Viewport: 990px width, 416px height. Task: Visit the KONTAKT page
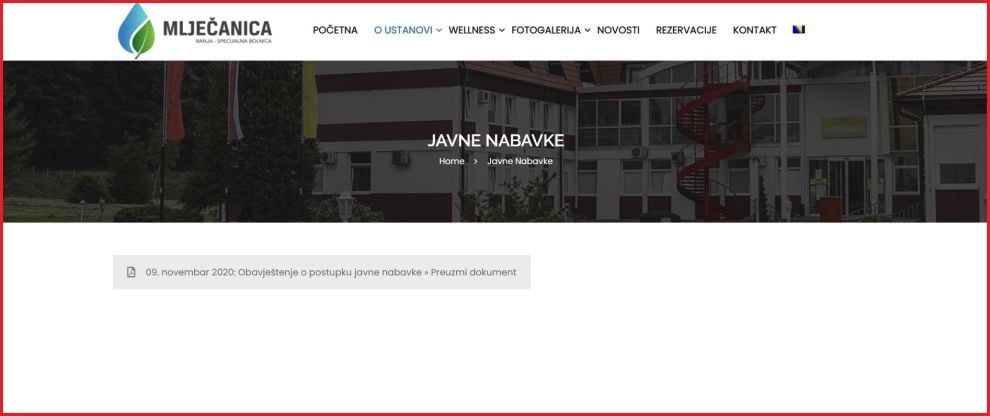tap(754, 30)
